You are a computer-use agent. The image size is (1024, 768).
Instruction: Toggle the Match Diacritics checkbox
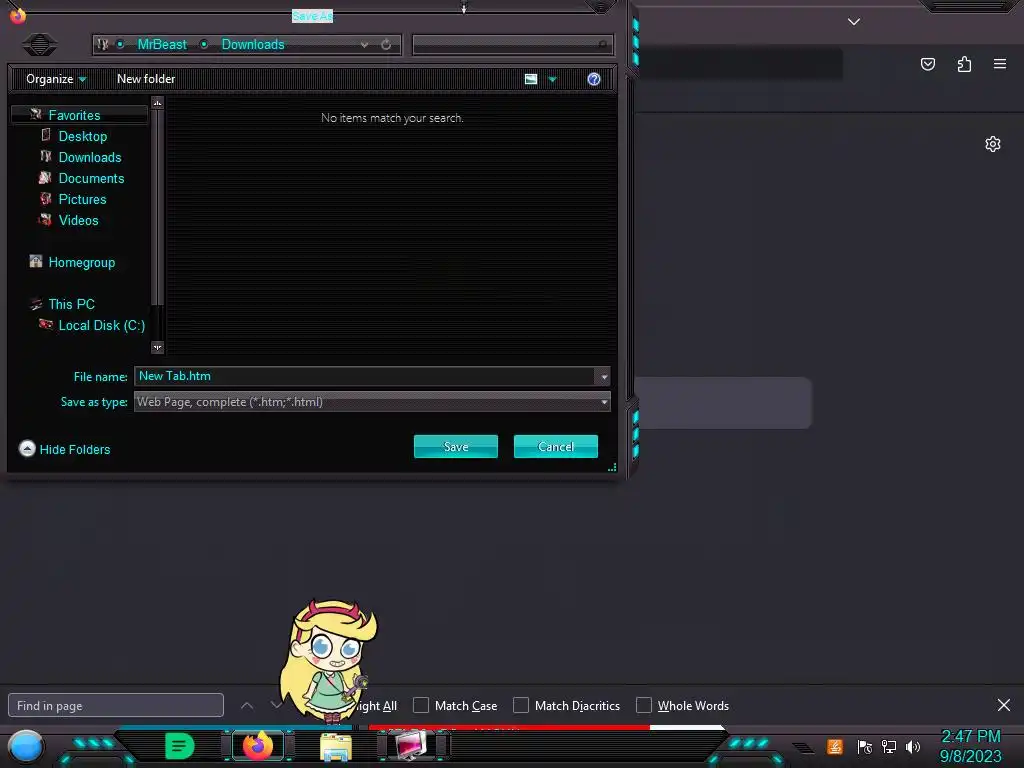tap(520, 705)
